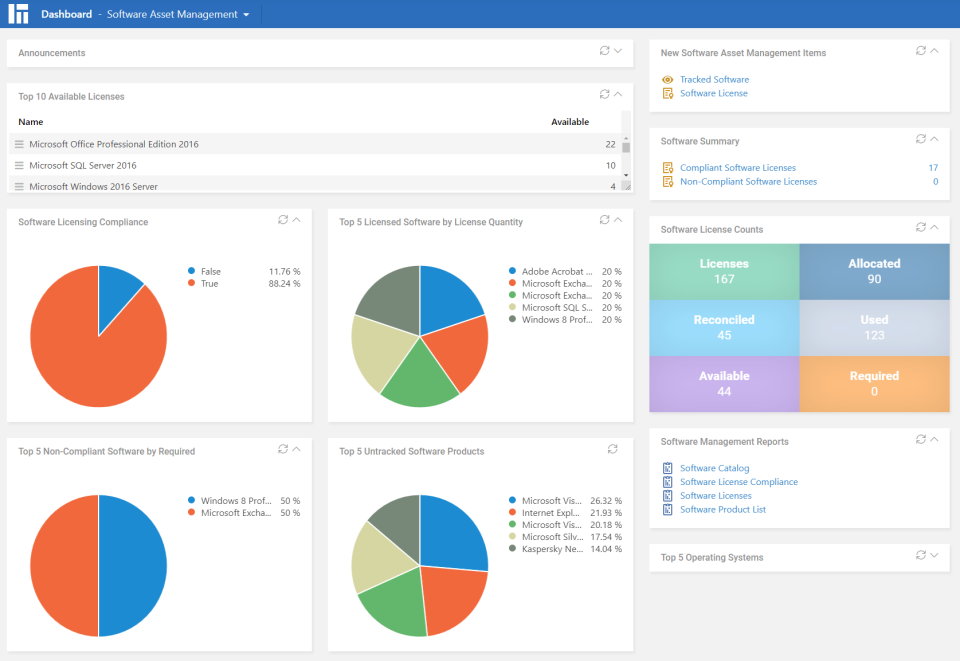Open the Software License Compliance report
960x661 pixels.
pos(740,481)
